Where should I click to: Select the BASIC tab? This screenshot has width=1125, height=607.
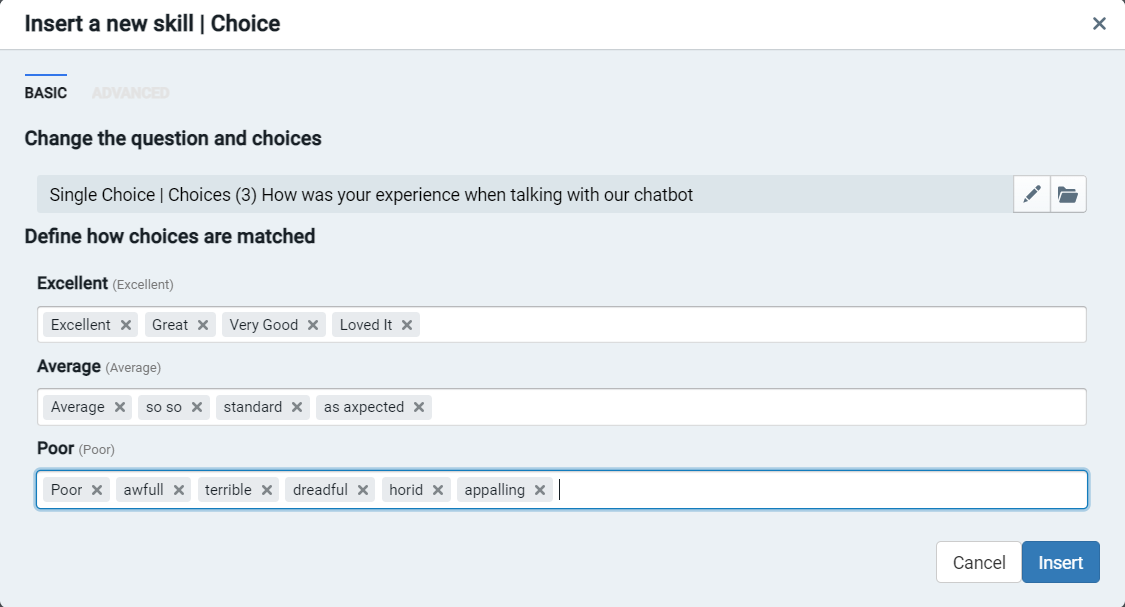pyautogui.click(x=46, y=93)
